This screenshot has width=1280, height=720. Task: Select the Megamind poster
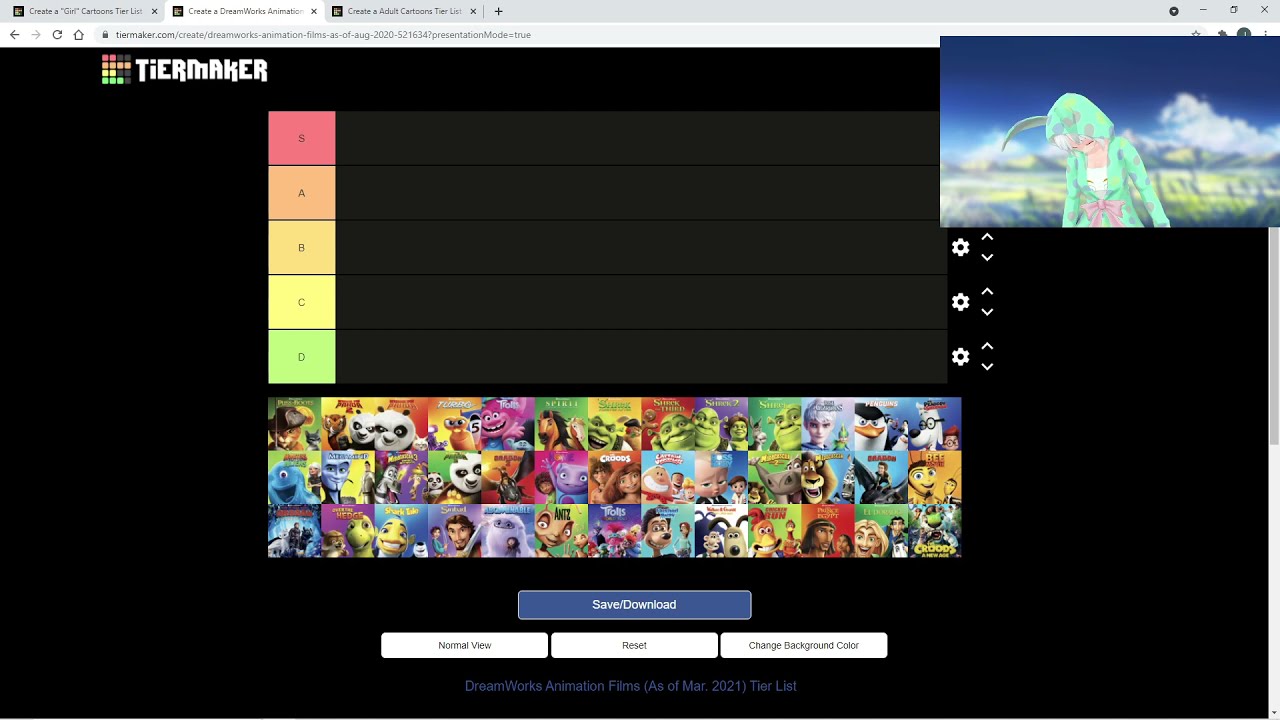click(x=348, y=477)
